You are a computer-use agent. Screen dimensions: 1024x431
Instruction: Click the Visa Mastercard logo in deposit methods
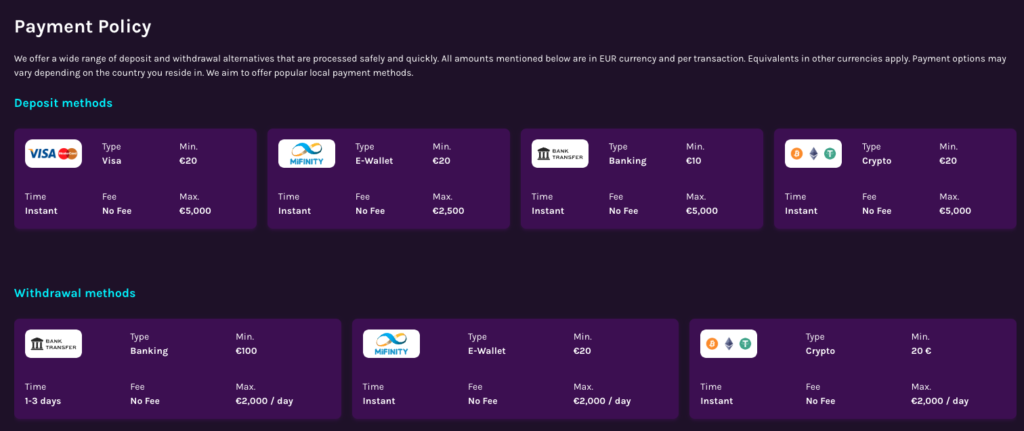point(54,153)
